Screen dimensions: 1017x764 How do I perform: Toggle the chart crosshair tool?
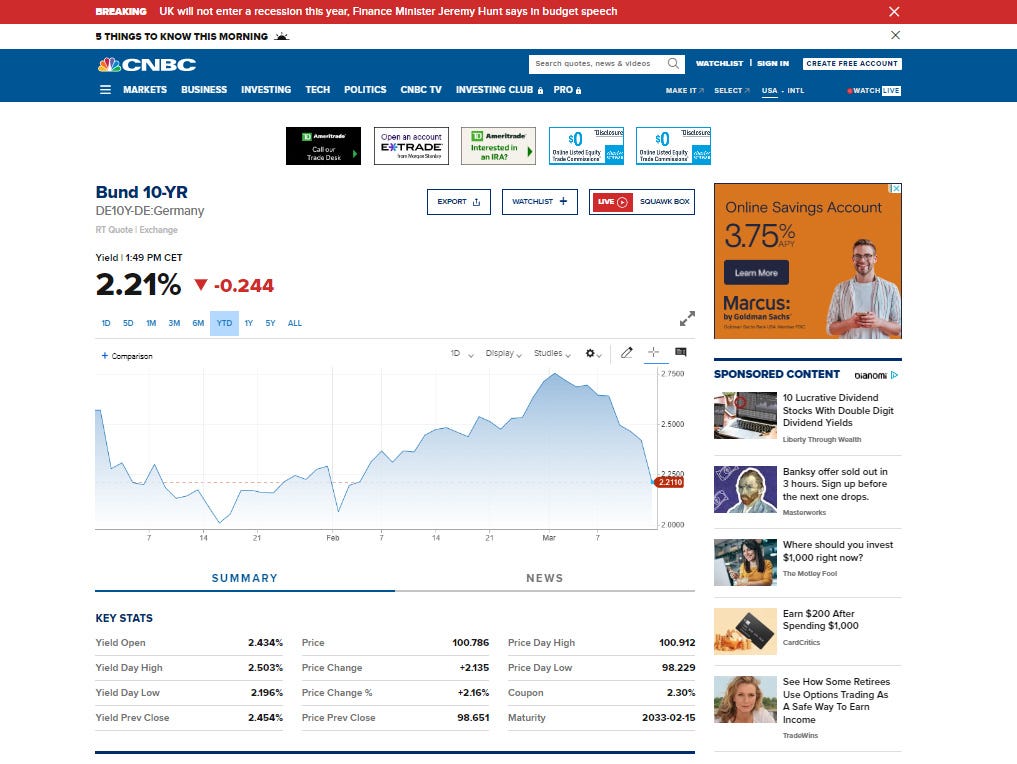(x=653, y=352)
